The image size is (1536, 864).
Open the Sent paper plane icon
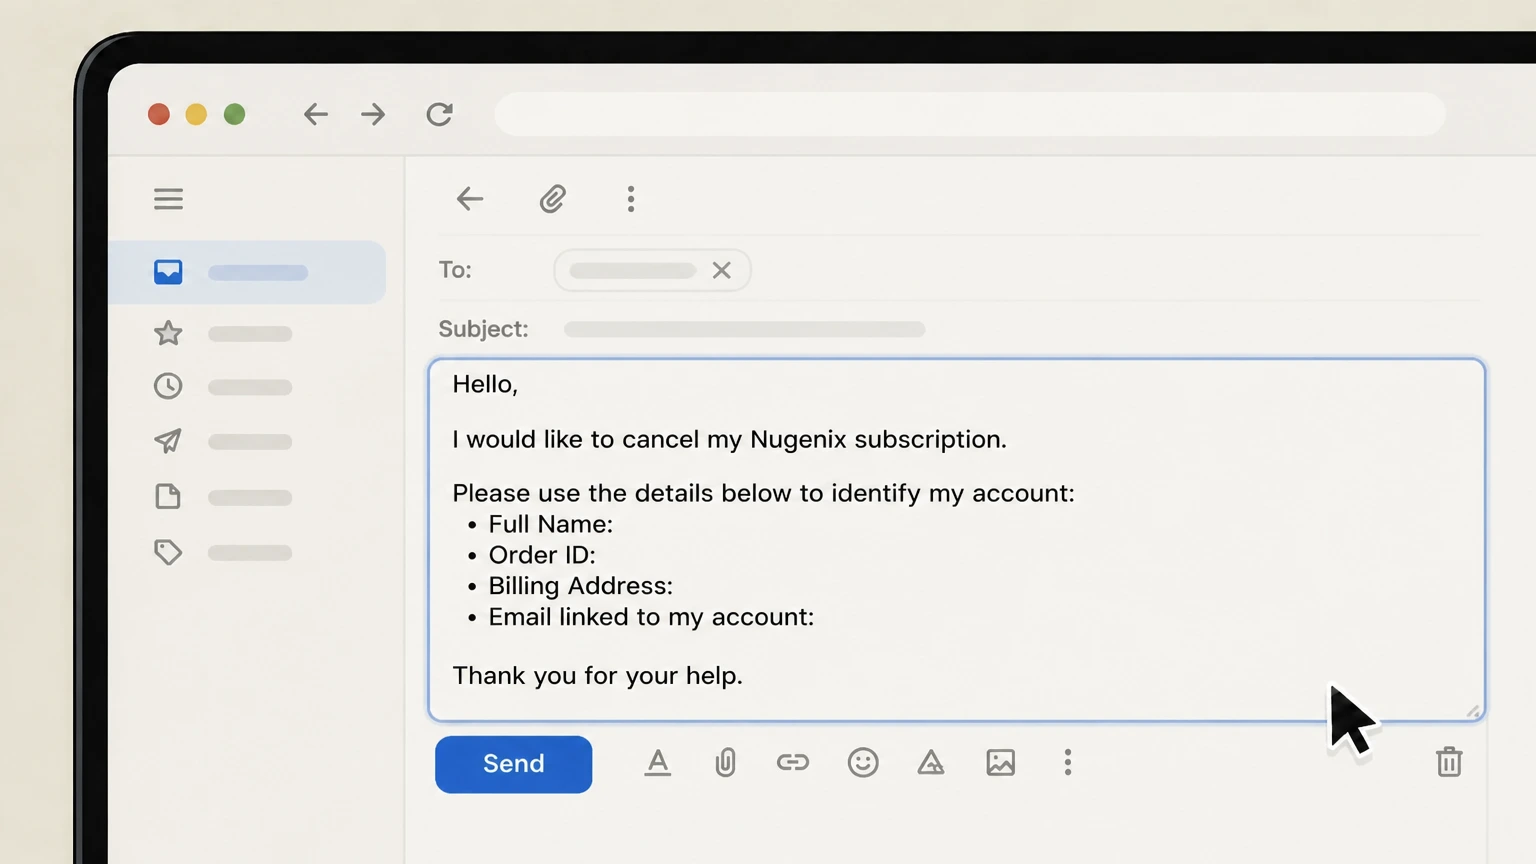[x=168, y=441]
